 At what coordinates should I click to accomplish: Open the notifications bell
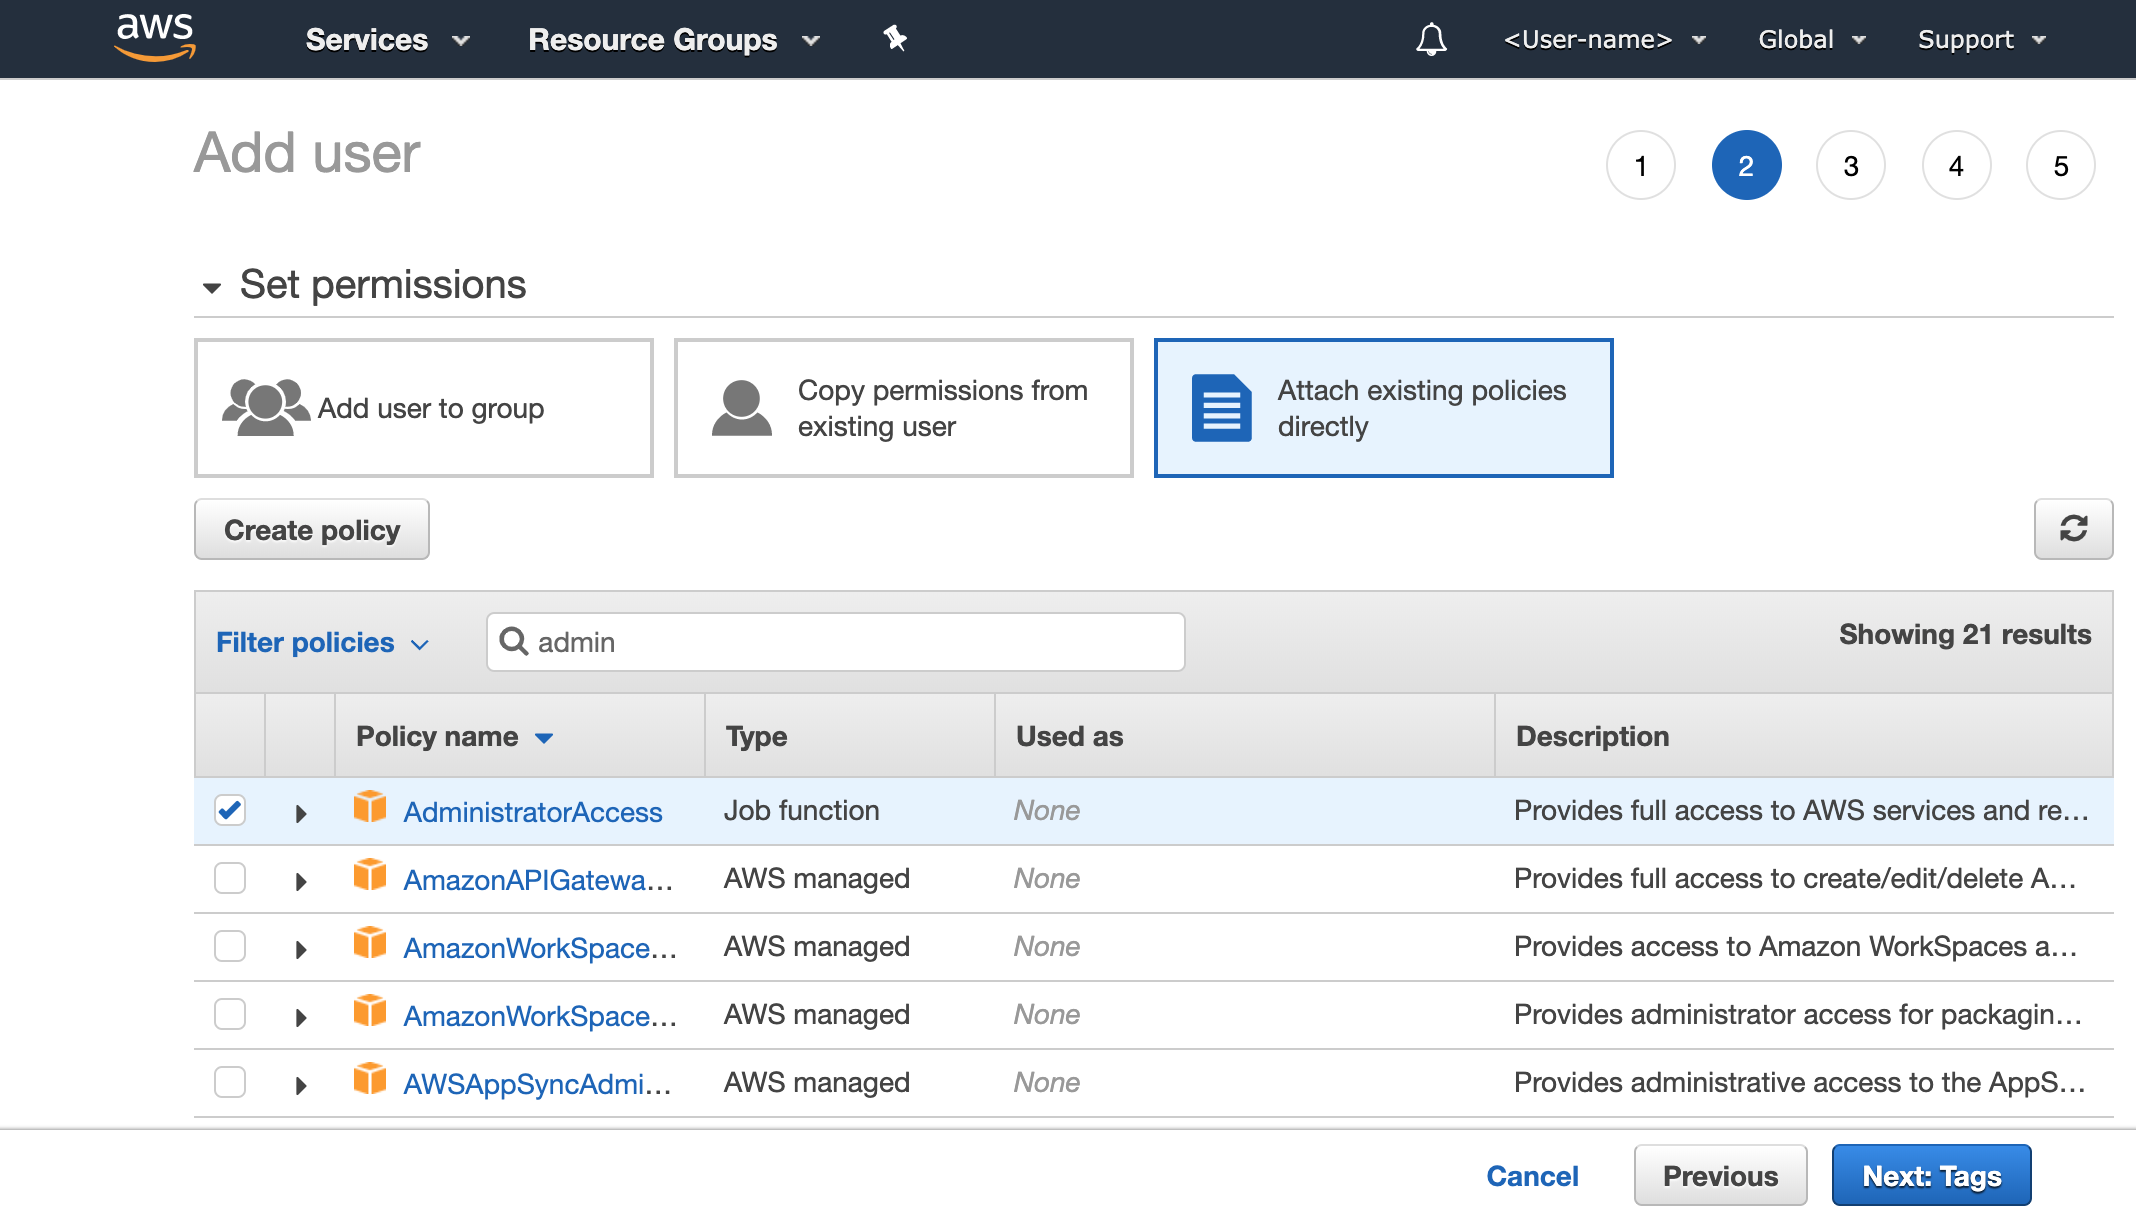(x=1431, y=39)
